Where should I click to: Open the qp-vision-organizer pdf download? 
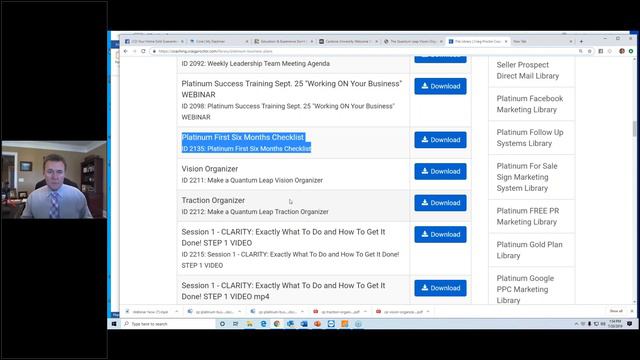[x=399, y=312]
